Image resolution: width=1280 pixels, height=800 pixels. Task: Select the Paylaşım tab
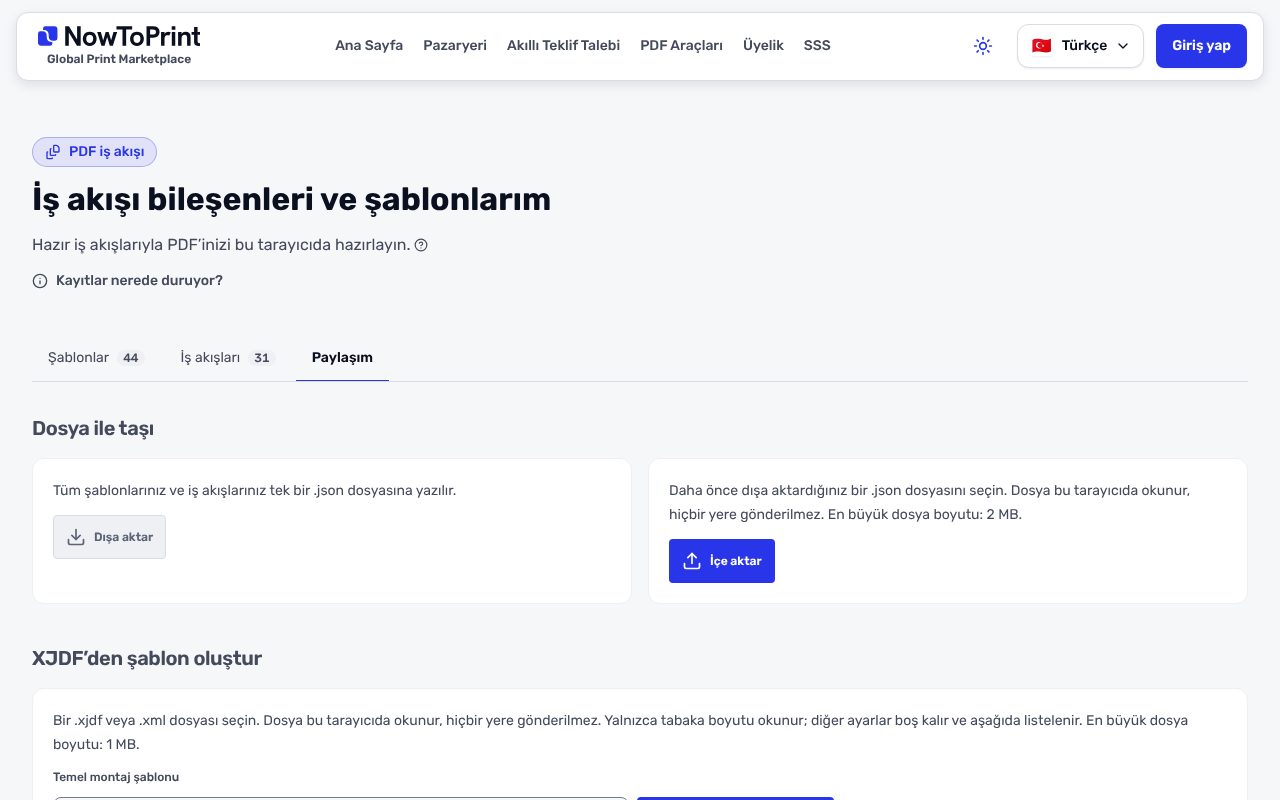pos(342,357)
